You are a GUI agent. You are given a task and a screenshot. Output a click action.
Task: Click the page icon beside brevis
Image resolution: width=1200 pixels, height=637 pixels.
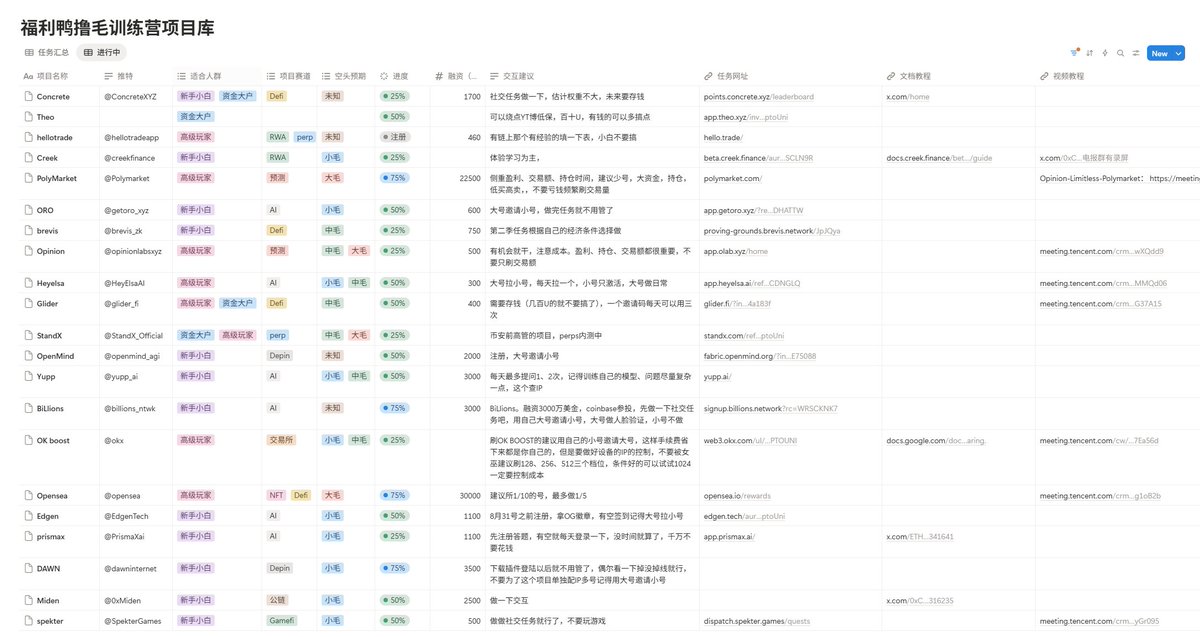pyautogui.click(x=28, y=231)
